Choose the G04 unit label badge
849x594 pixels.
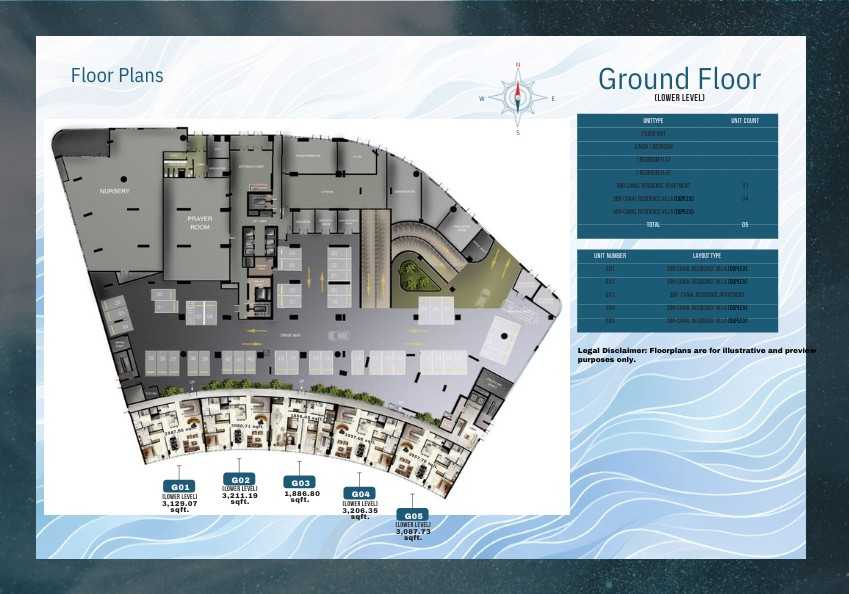pyautogui.click(x=360, y=494)
